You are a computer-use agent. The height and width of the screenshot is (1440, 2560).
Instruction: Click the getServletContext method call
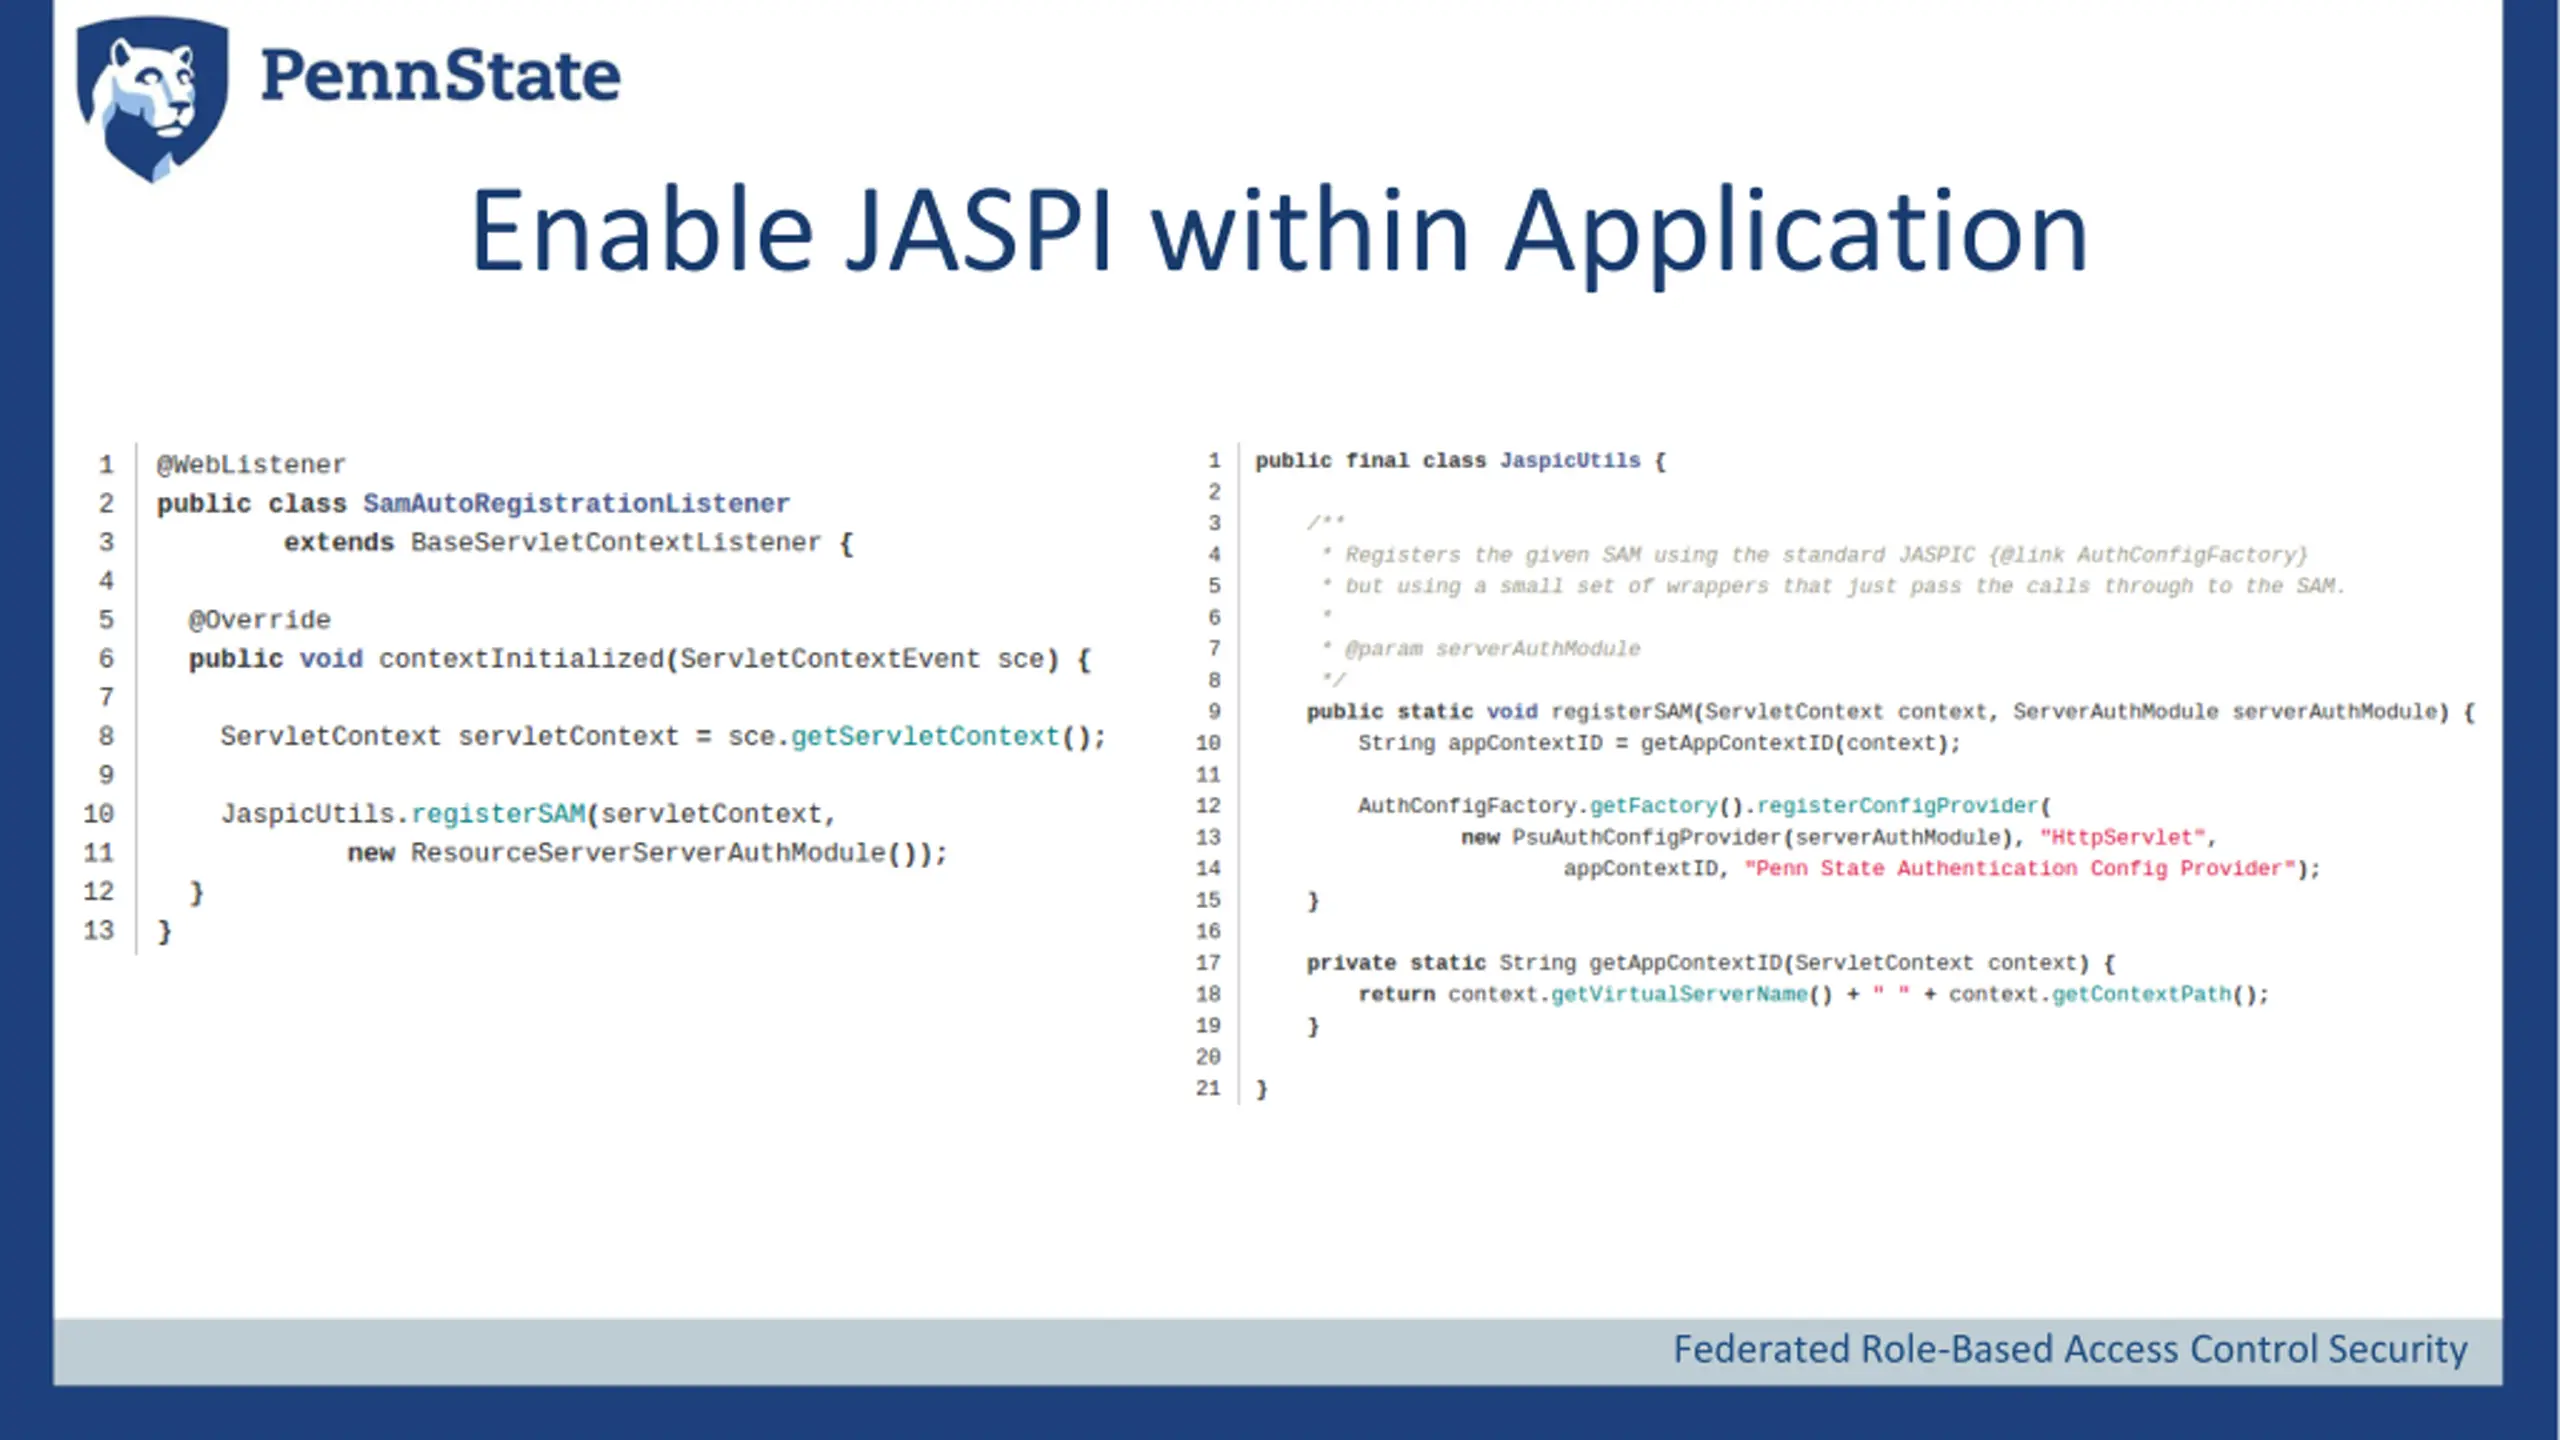click(x=925, y=737)
